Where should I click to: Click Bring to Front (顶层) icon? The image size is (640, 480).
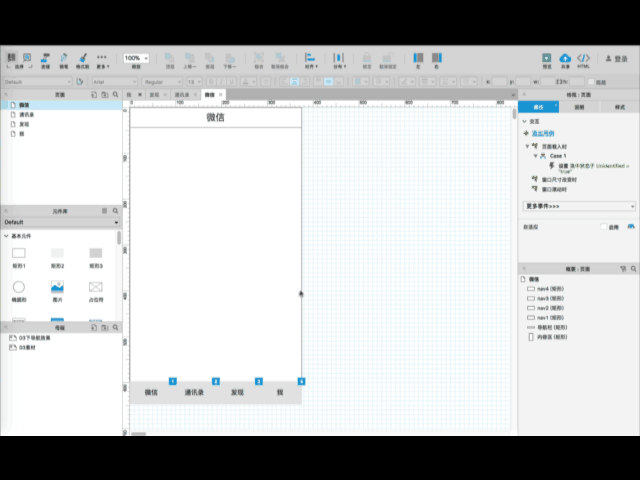point(169,60)
